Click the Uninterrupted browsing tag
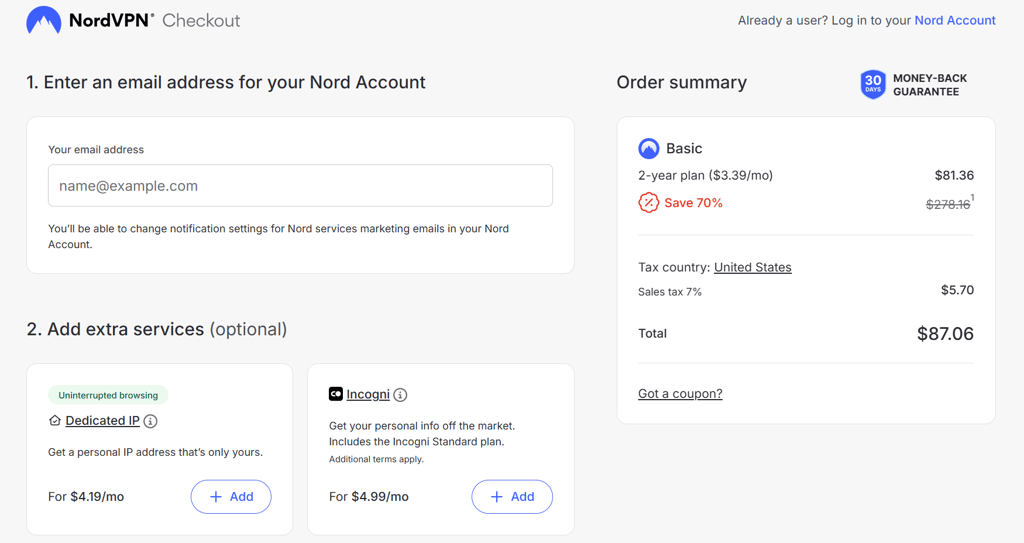Viewport: 1024px width, 543px height. pos(108,395)
